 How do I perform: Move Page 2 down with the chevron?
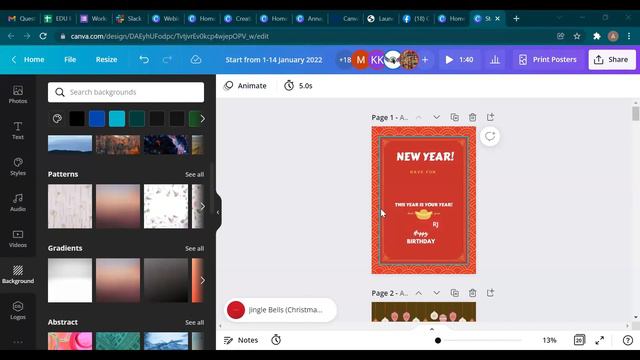[x=436, y=293]
